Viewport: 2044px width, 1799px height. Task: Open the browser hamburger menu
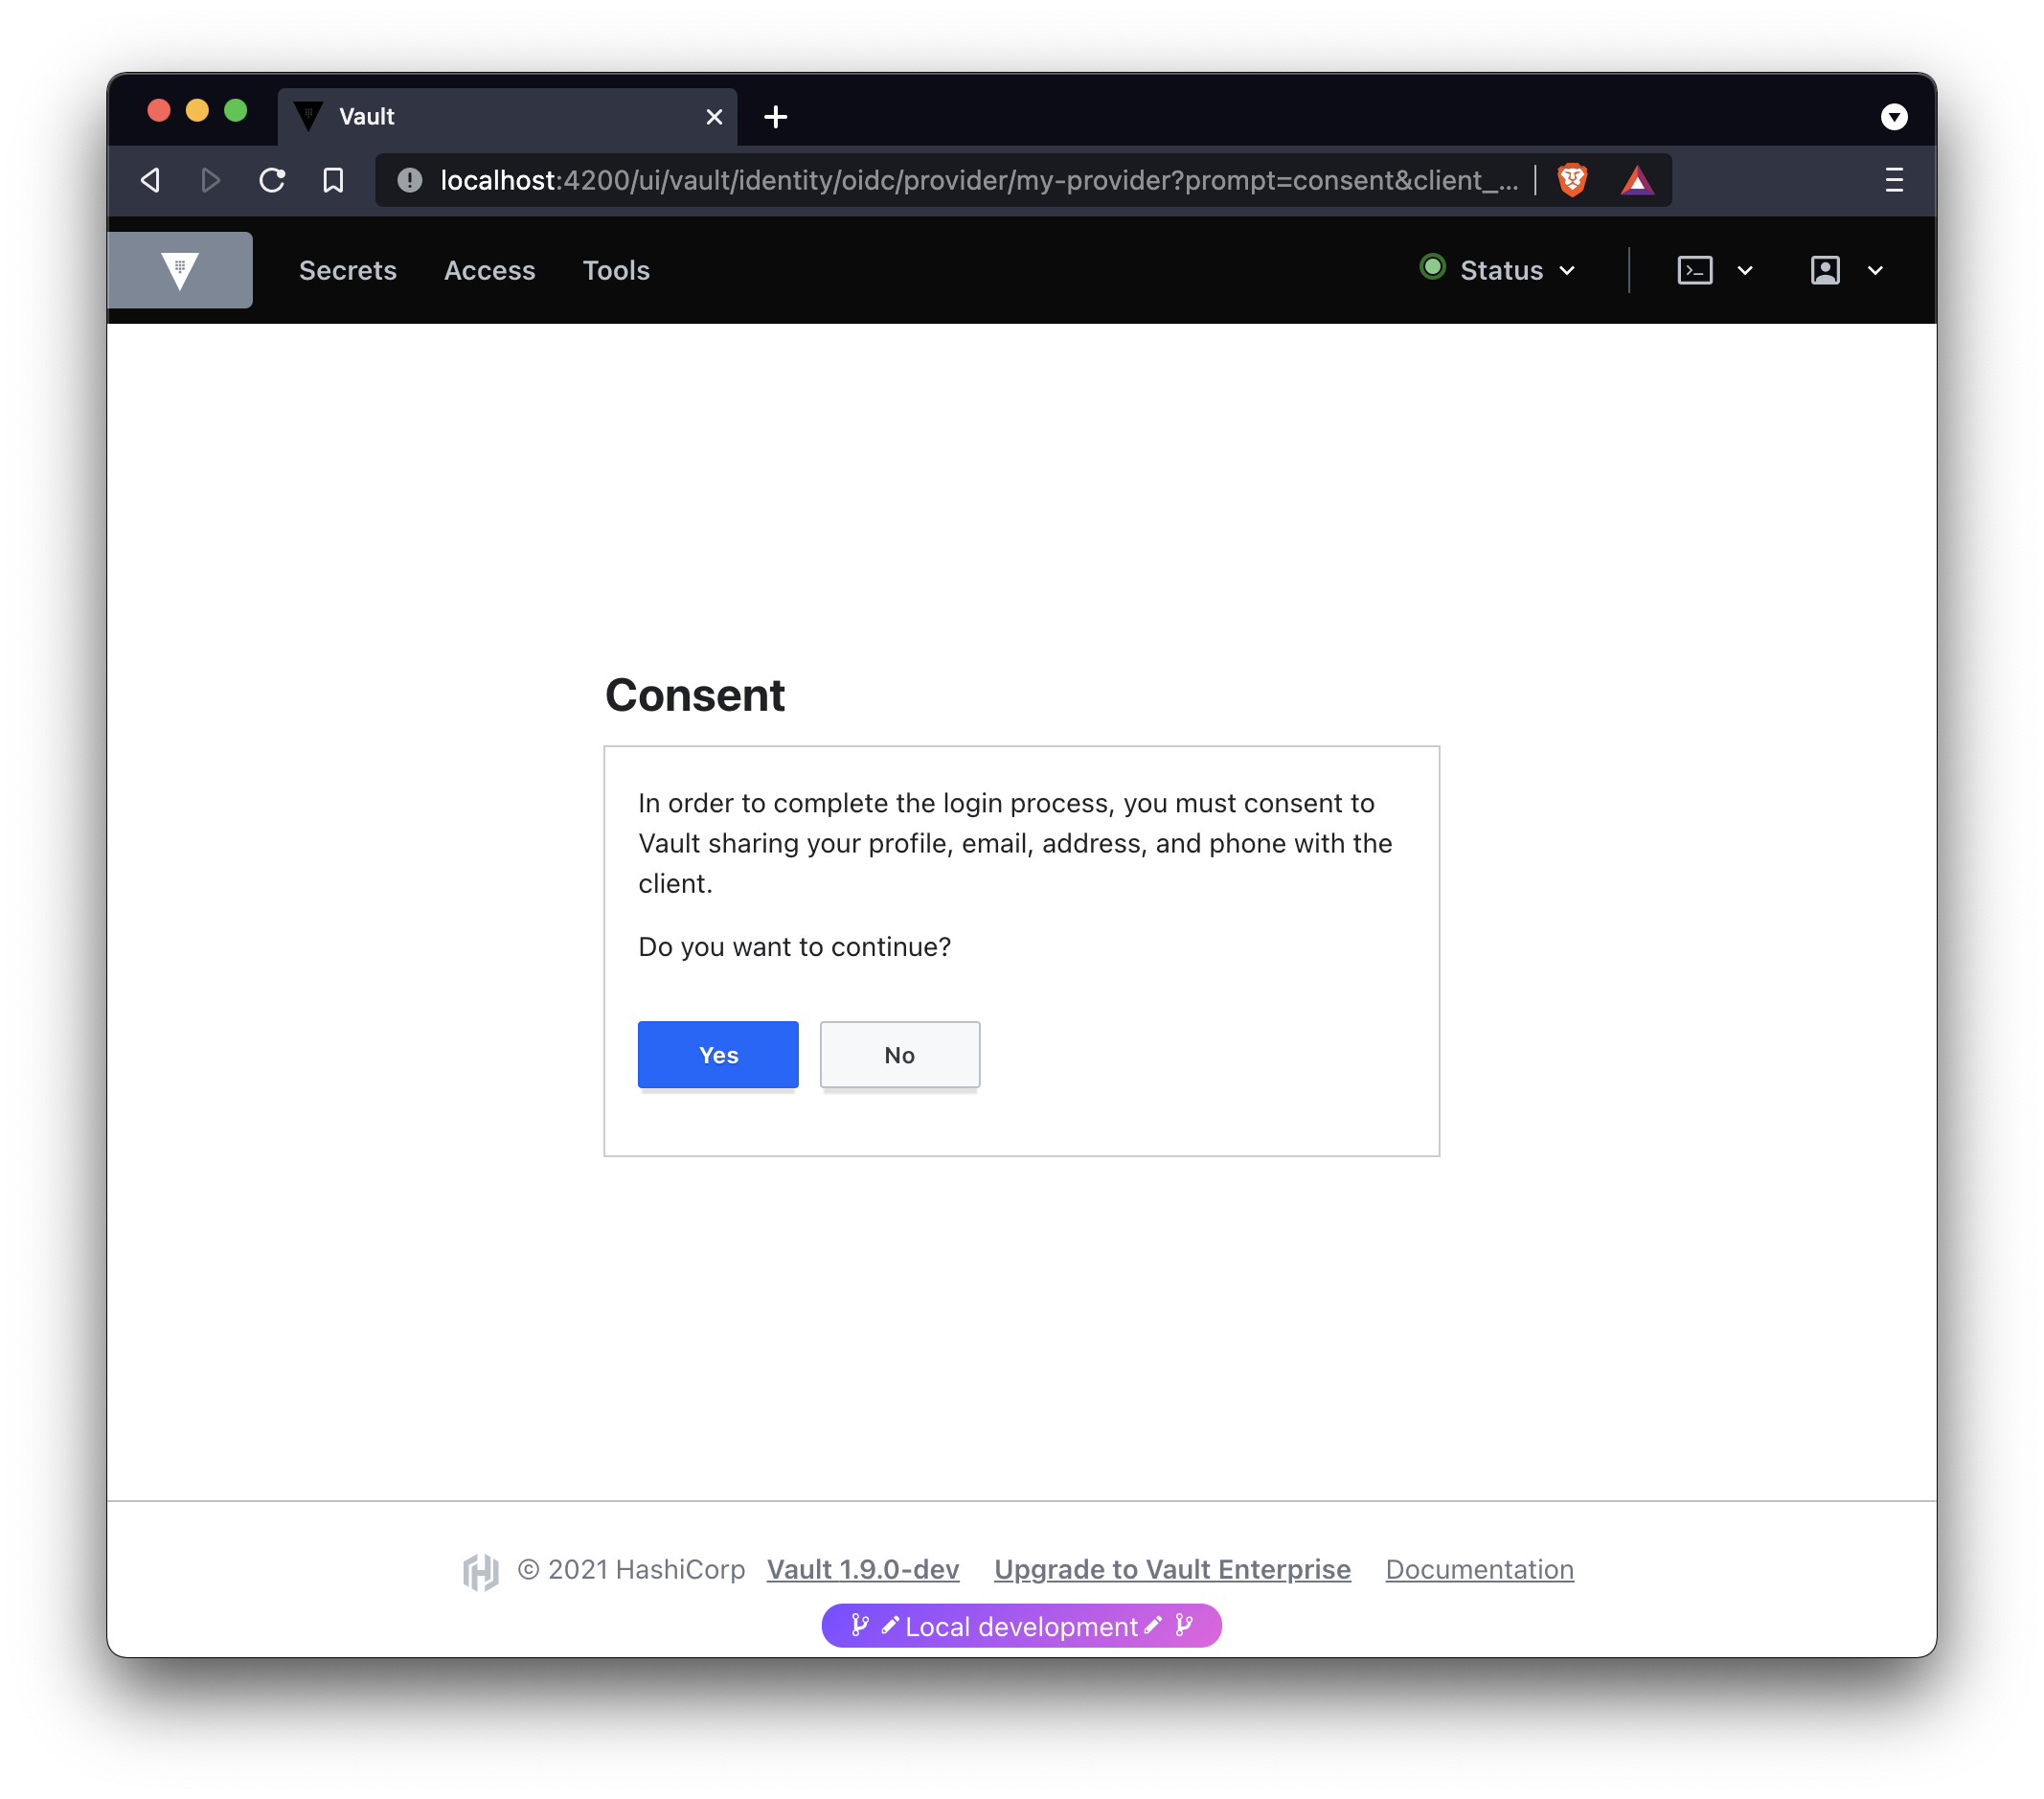[1894, 180]
